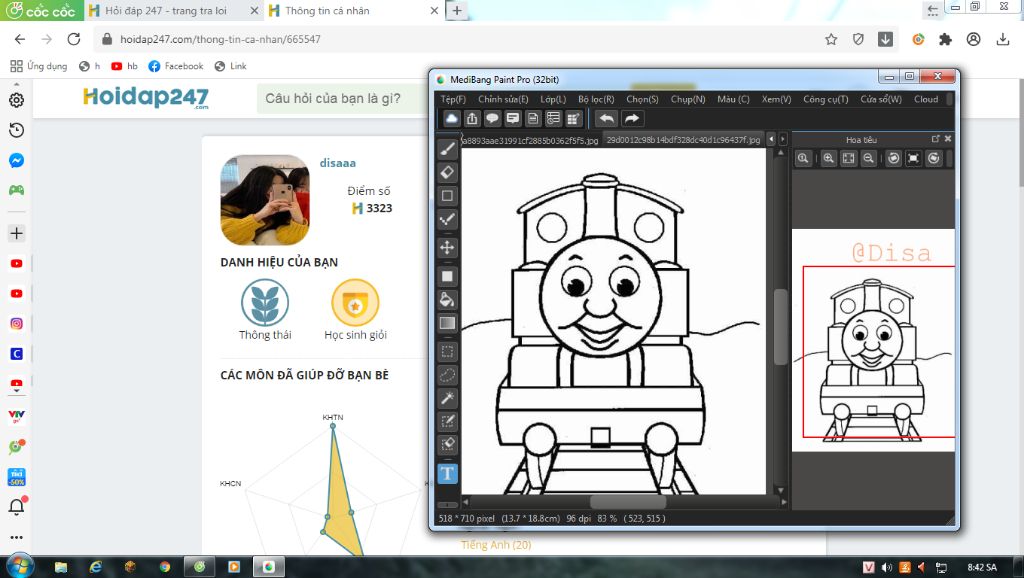Open the hb YouTube bookmark

pos(124,66)
